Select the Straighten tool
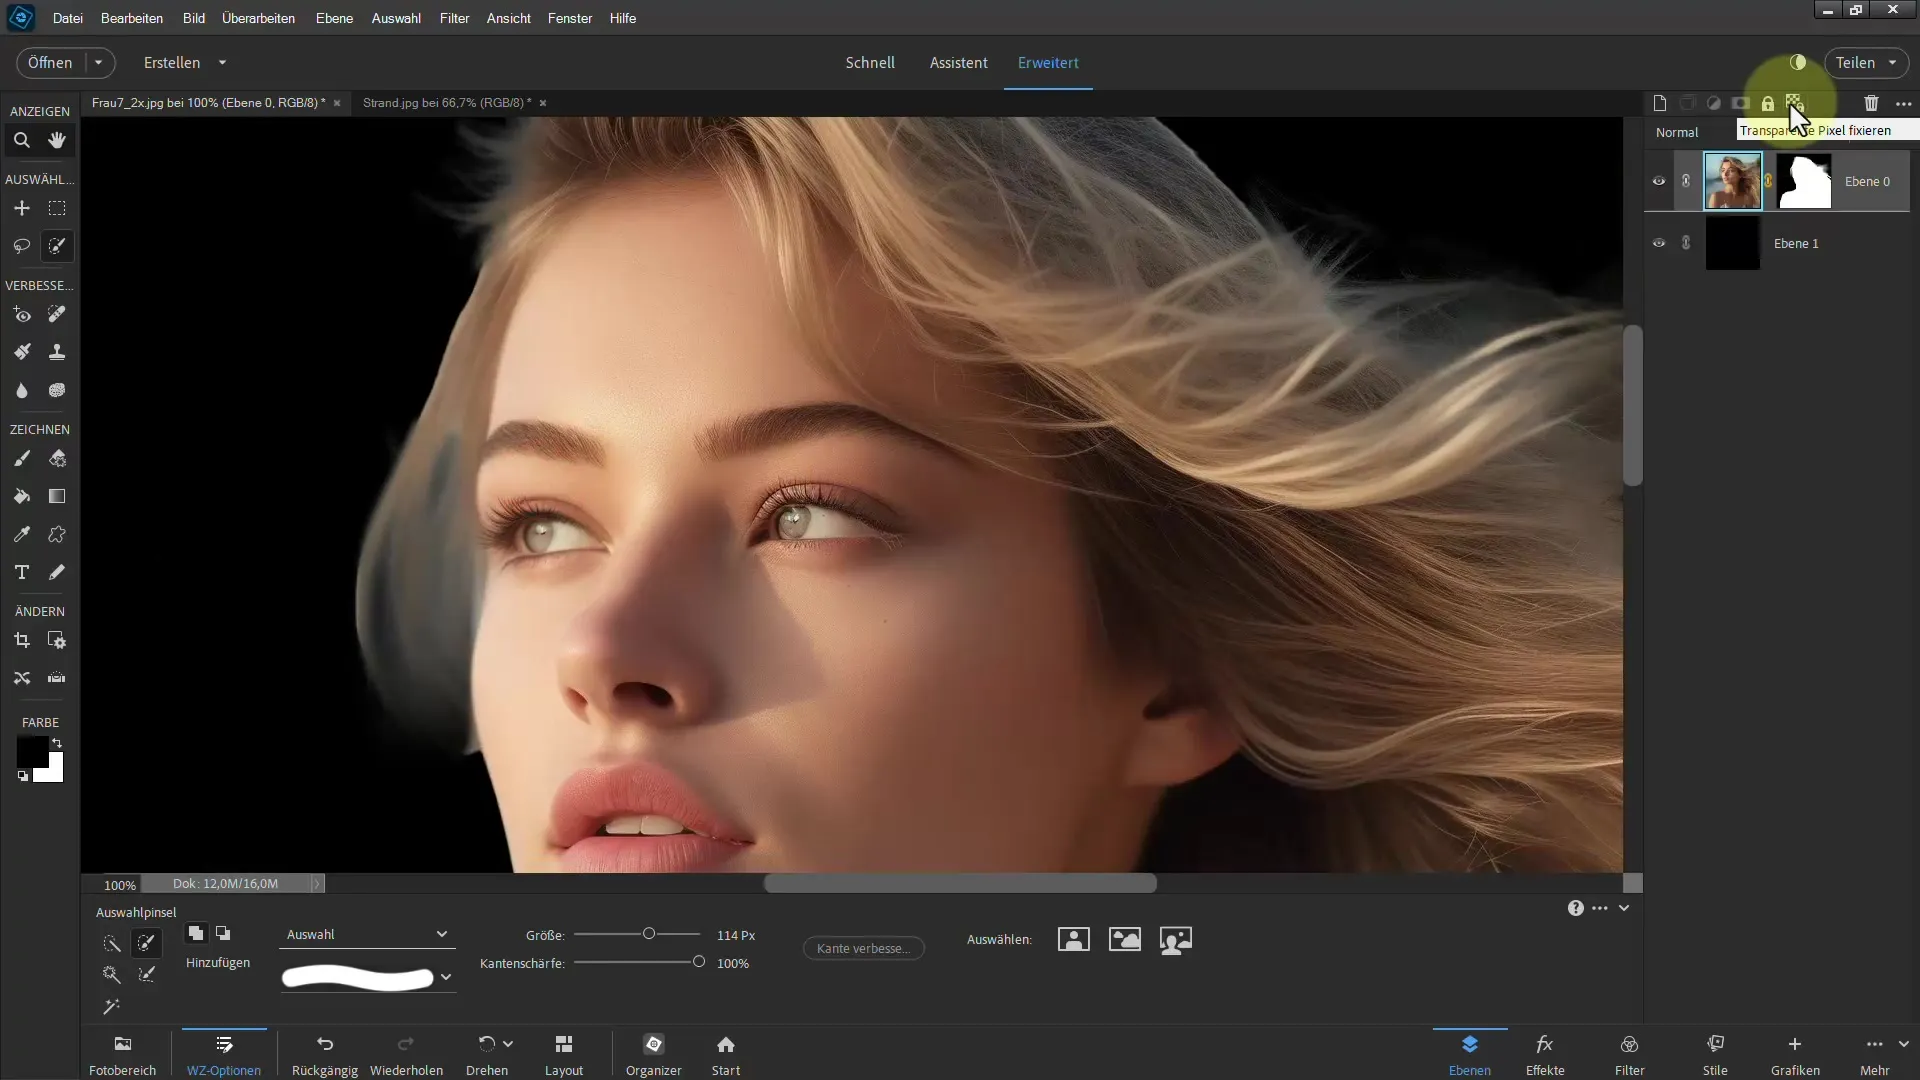This screenshot has width=1920, height=1080. click(x=57, y=678)
